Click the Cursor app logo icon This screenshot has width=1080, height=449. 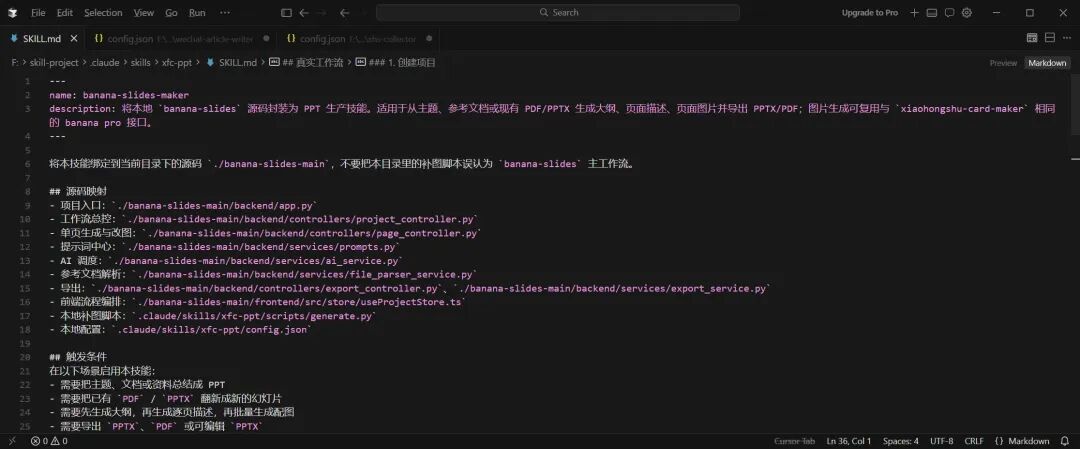(x=12, y=12)
